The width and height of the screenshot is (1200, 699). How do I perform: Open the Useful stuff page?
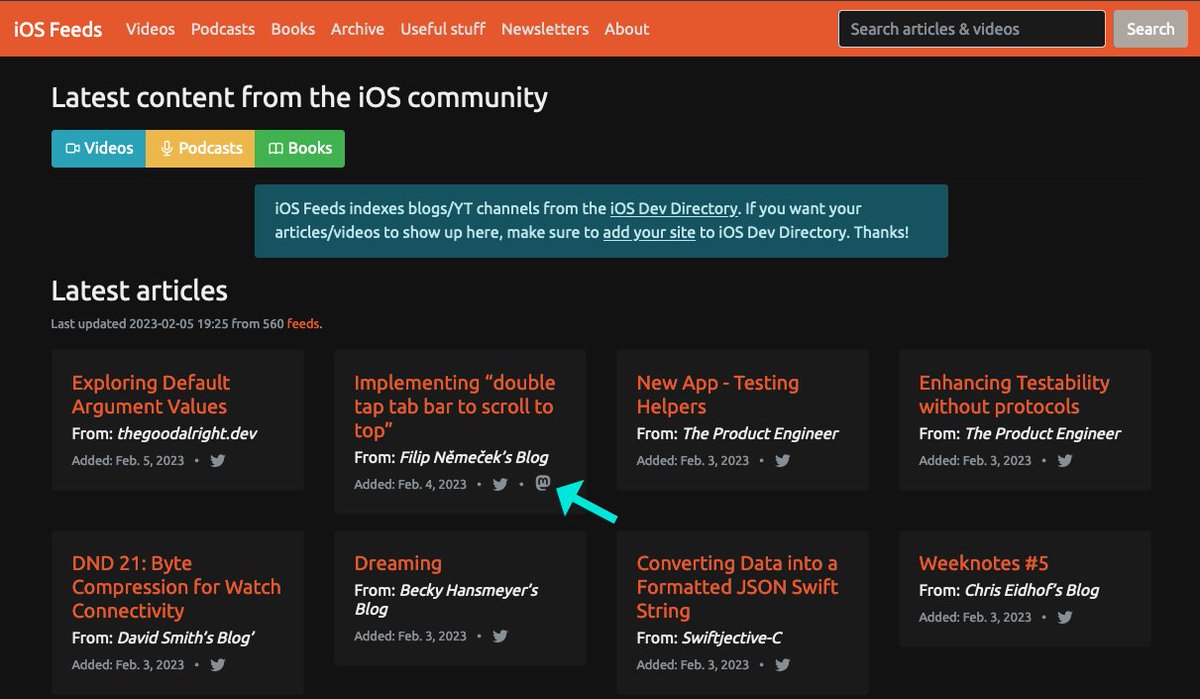coord(443,29)
